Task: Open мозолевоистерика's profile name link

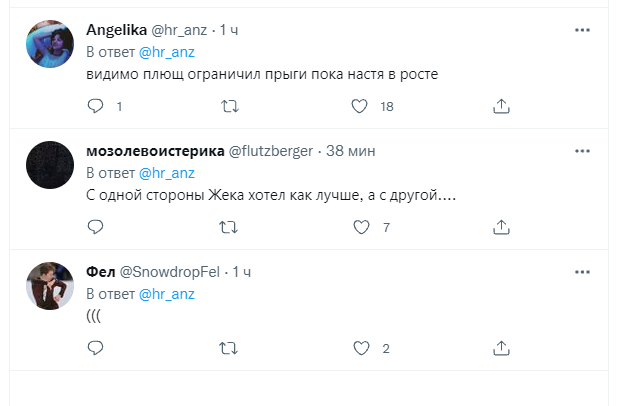Action: 155,151
